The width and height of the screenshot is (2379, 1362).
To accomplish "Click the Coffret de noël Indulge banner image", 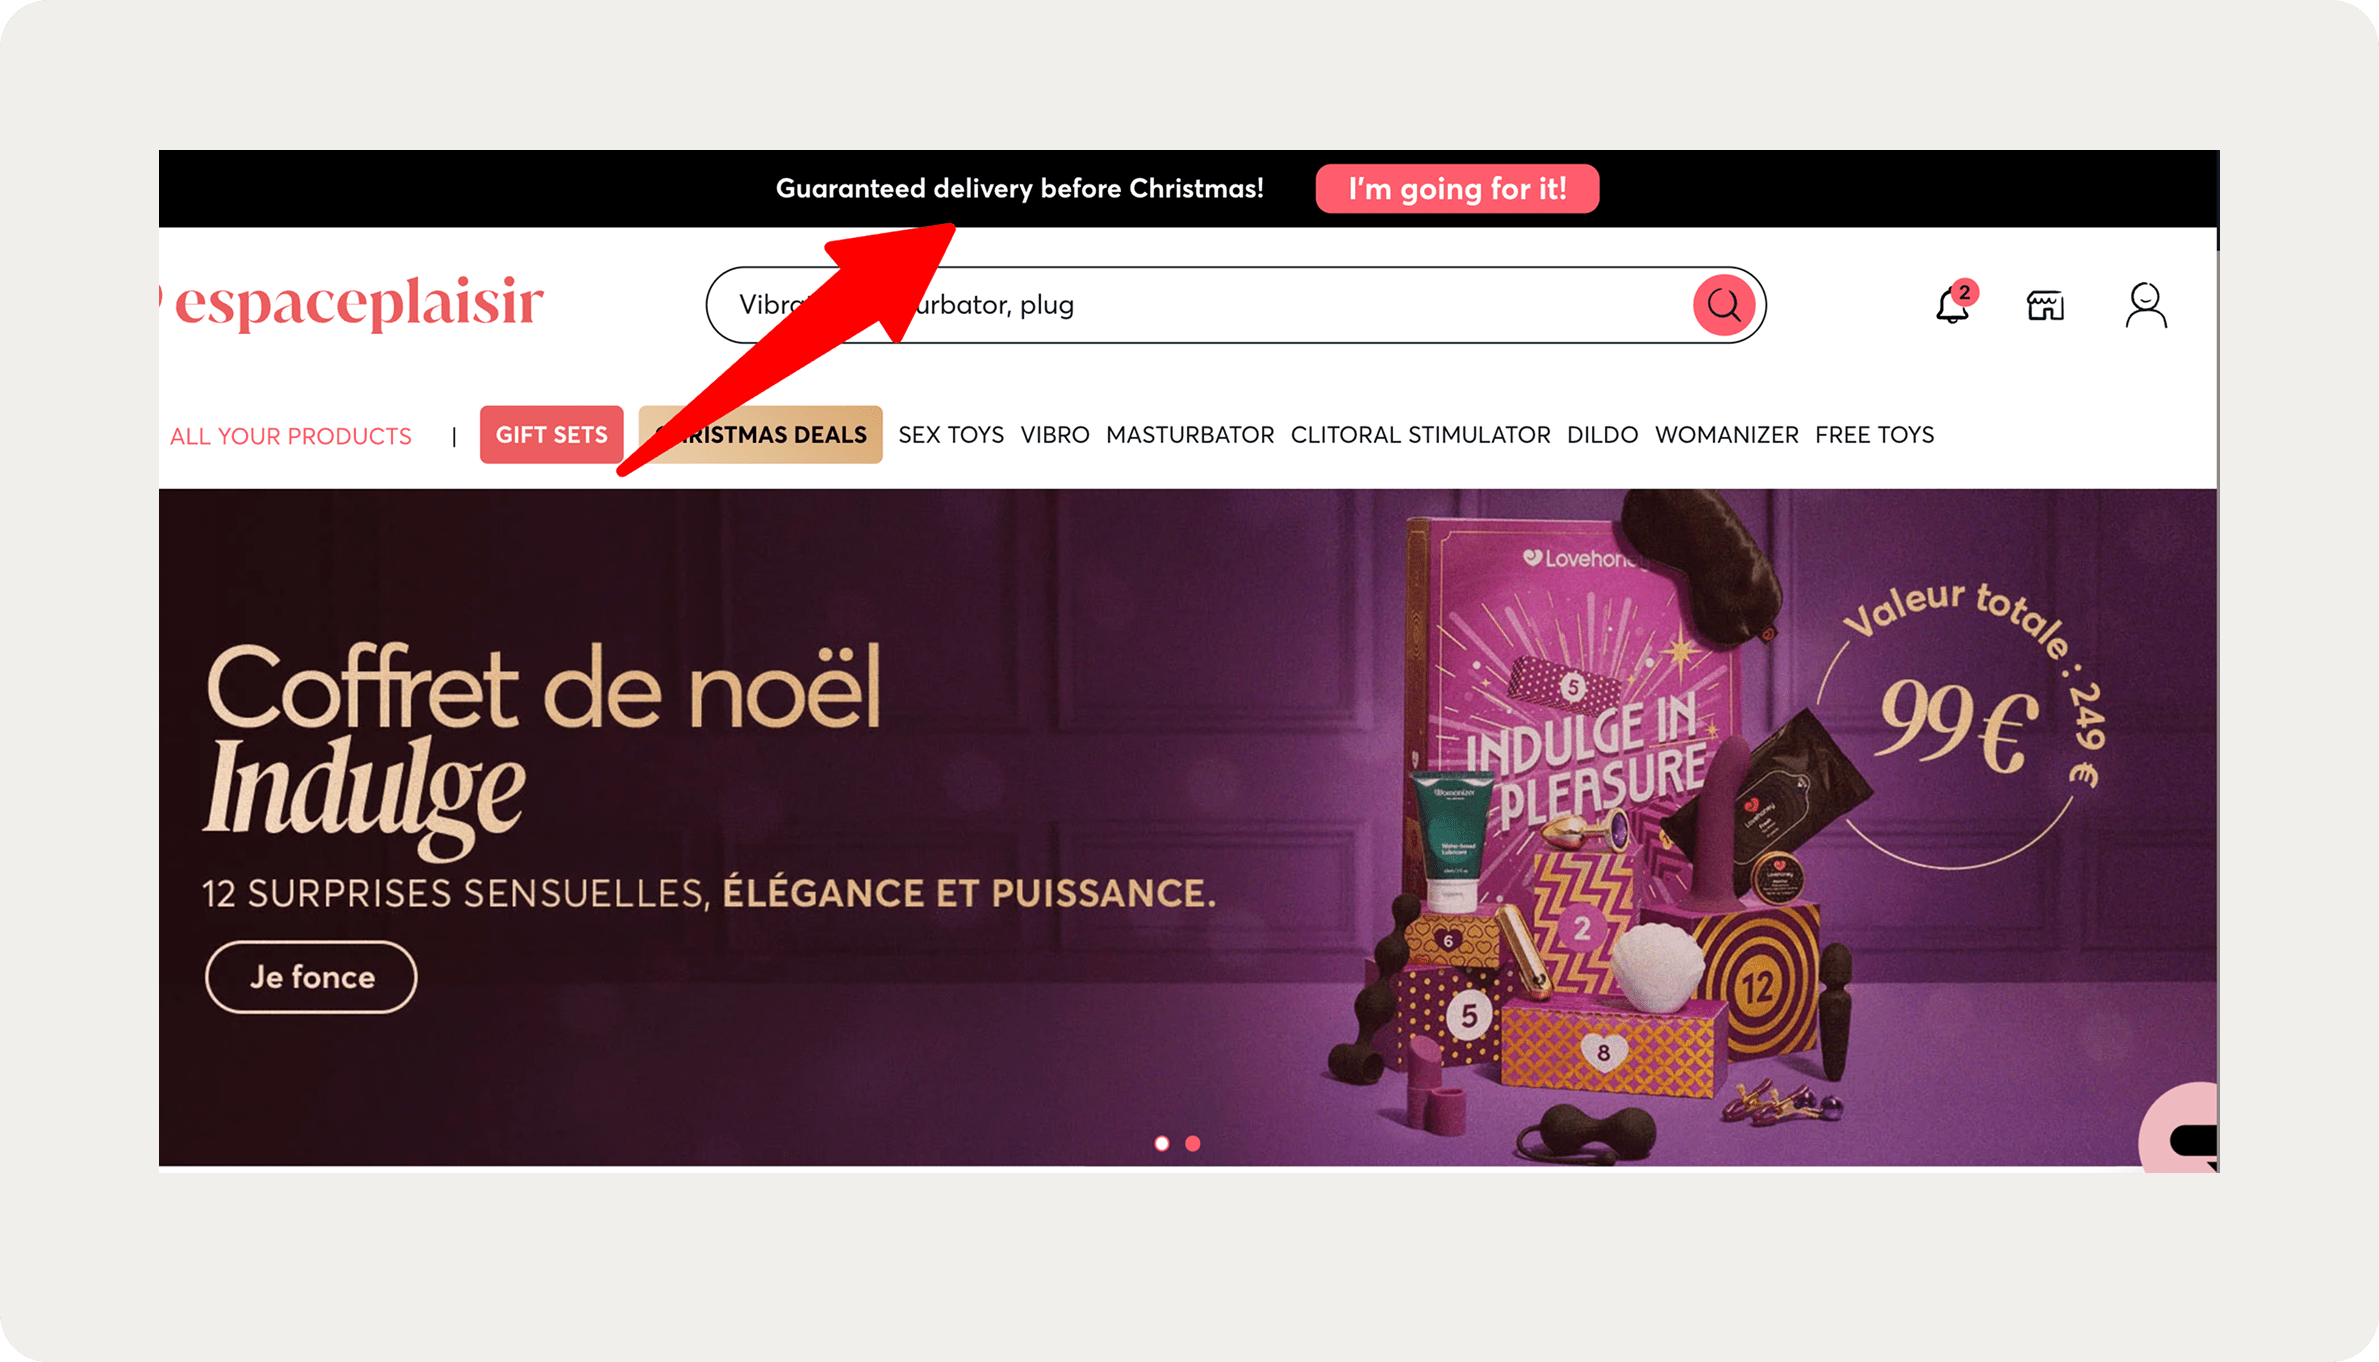I will tap(1188, 828).
